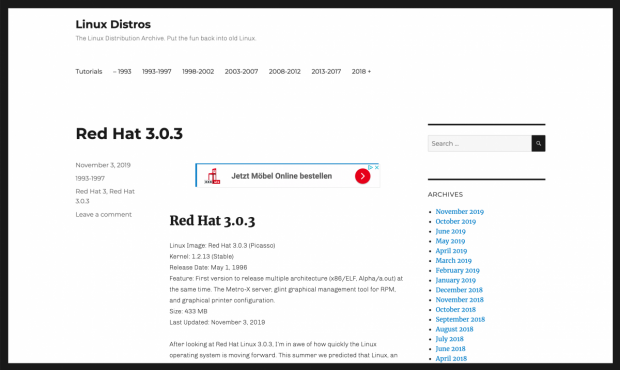The image size is (620, 370).
Task: Click the serif Red Hat 3.0.3 article heading
Action: point(212,221)
